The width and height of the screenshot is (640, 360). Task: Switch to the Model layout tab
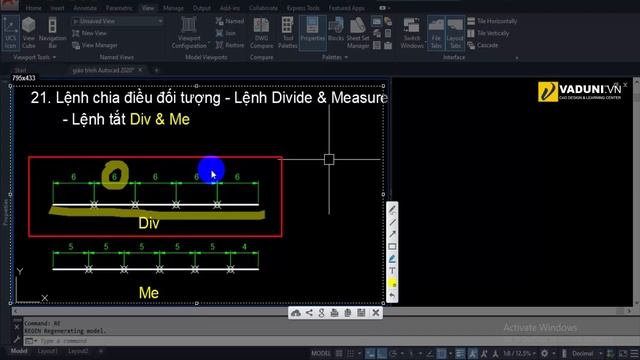tap(19, 351)
